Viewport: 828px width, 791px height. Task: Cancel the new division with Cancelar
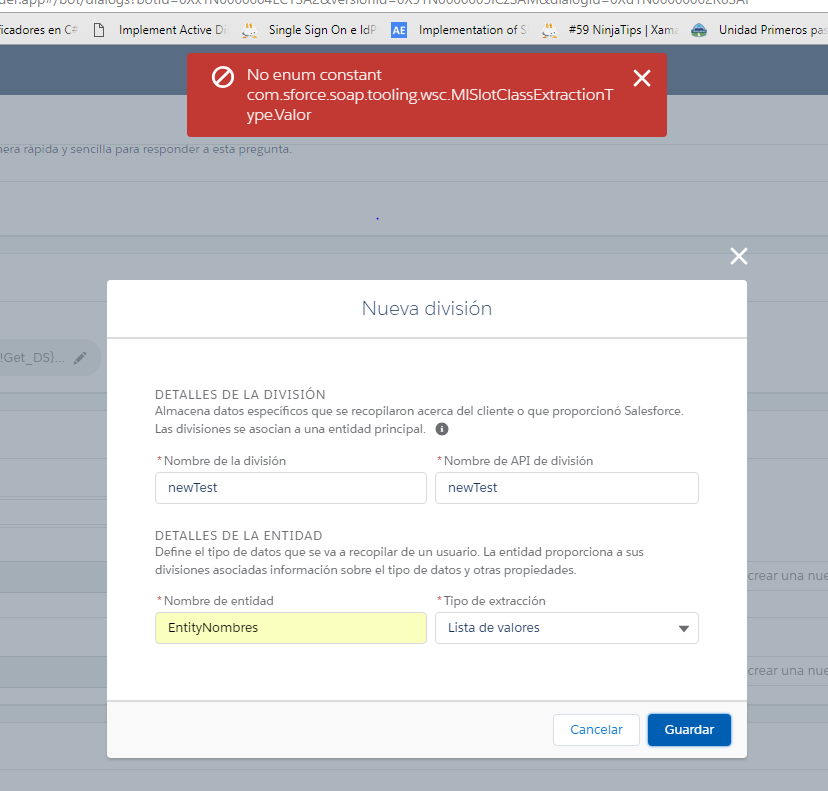coord(596,730)
